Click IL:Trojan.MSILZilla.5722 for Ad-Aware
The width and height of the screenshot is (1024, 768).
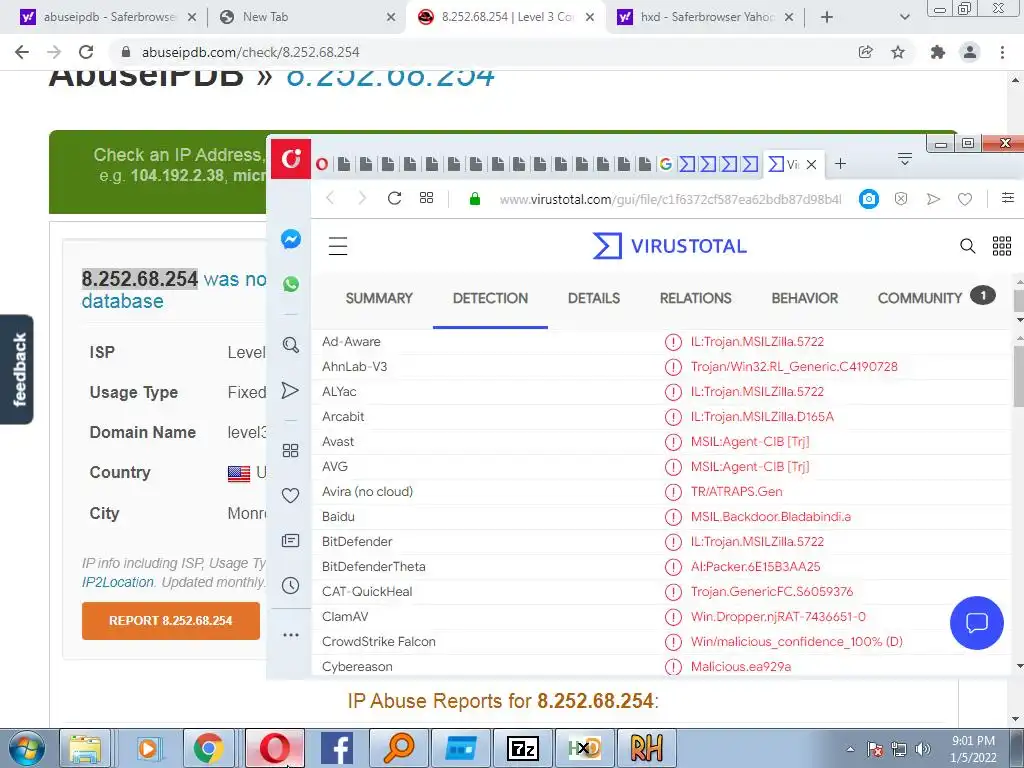tap(757, 342)
